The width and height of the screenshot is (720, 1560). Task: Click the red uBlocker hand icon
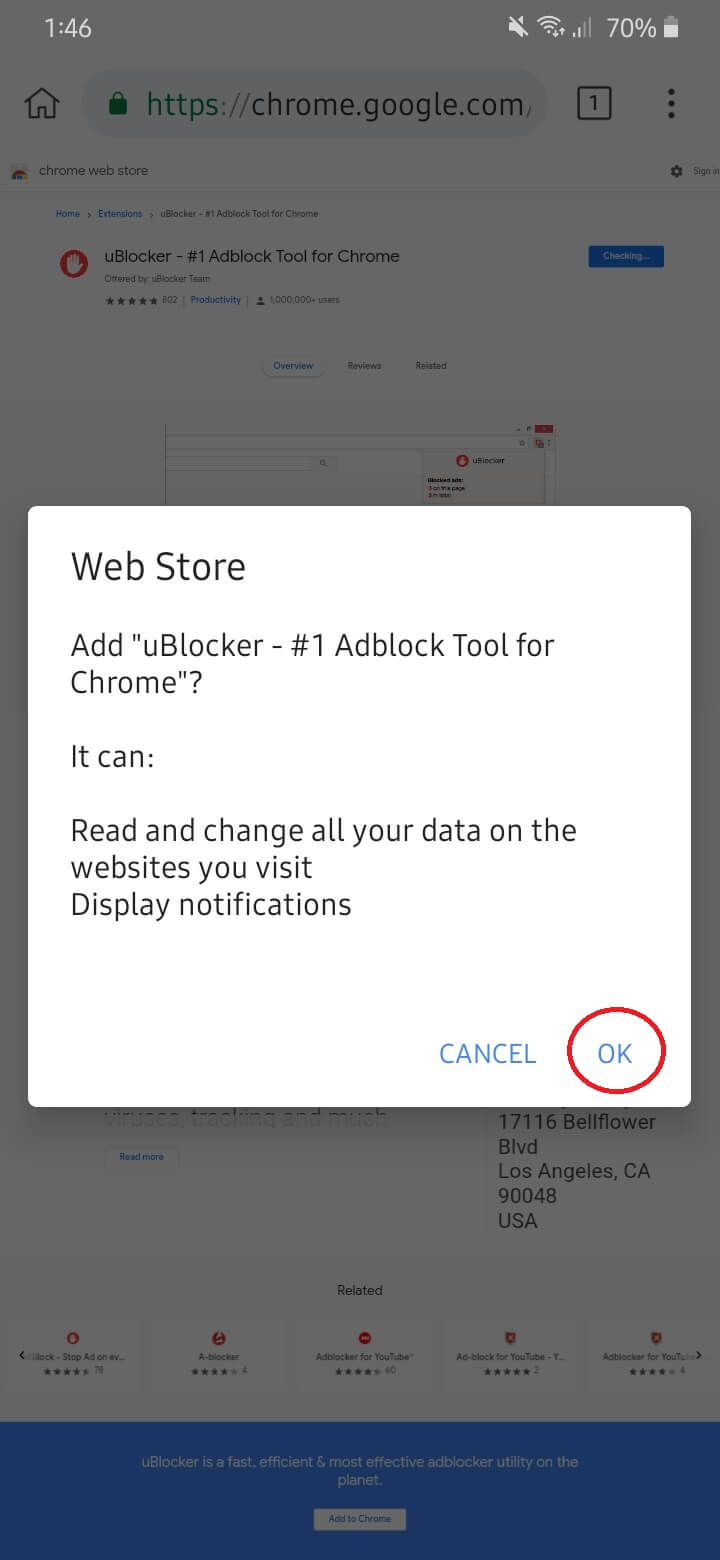pos(75,263)
